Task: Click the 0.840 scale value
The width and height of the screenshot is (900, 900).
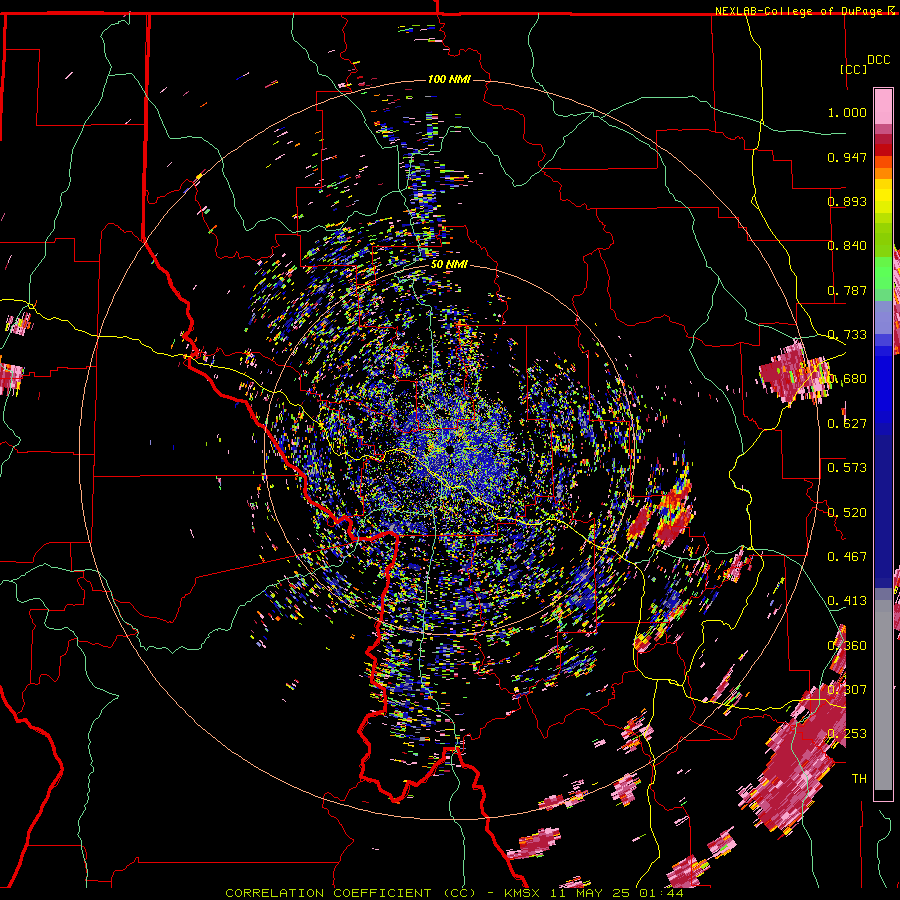Action: tap(847, 246)
